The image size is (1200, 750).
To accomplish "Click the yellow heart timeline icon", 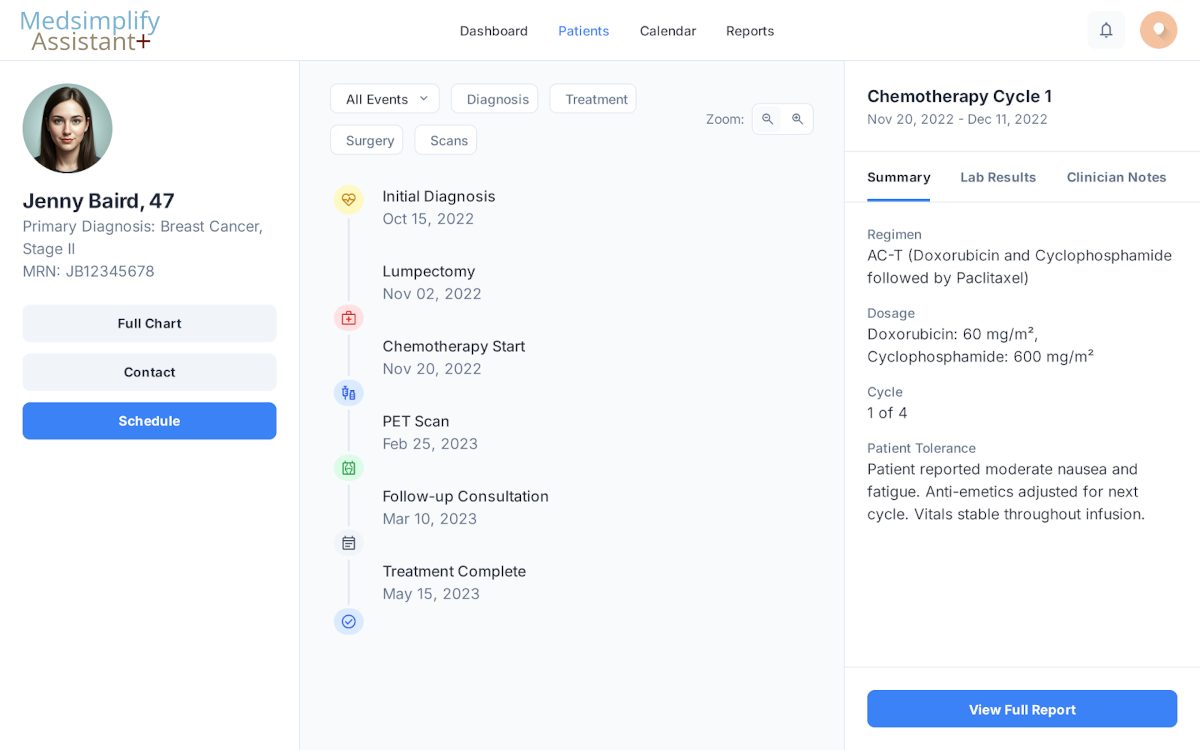I will 348,199.
